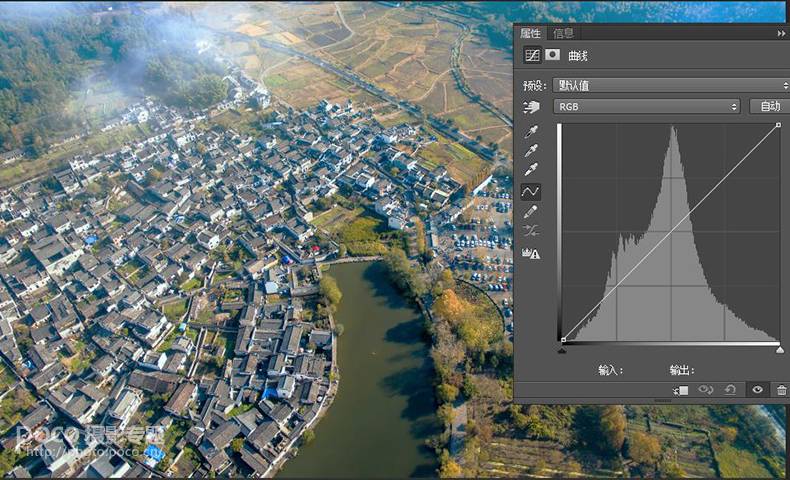Pick the gray point eyedropper
Image resolution: width=790 pixels, height=480 pixels.
[x=531, y=150]
